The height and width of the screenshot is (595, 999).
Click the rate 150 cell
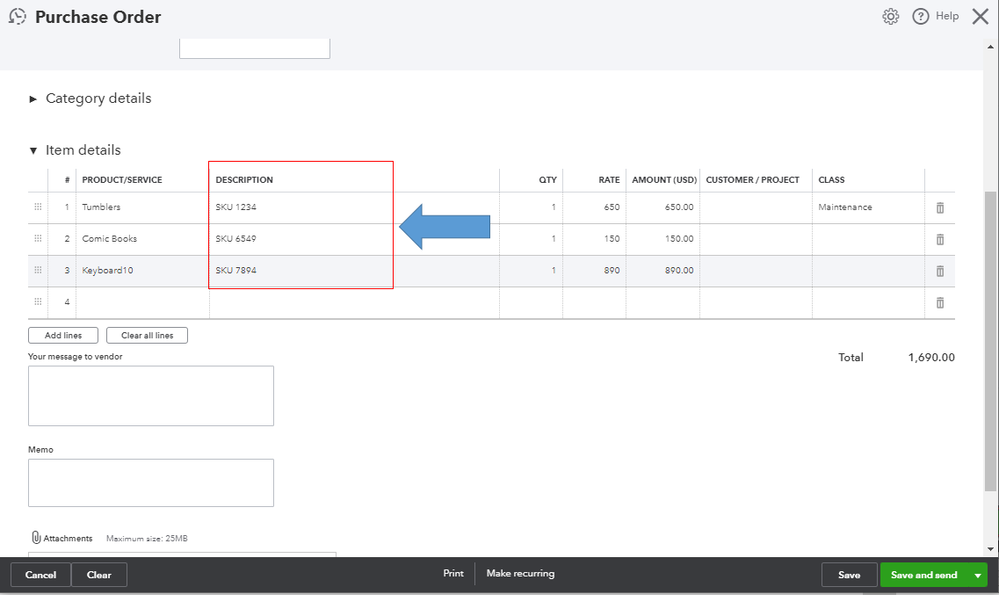[594, 239]
